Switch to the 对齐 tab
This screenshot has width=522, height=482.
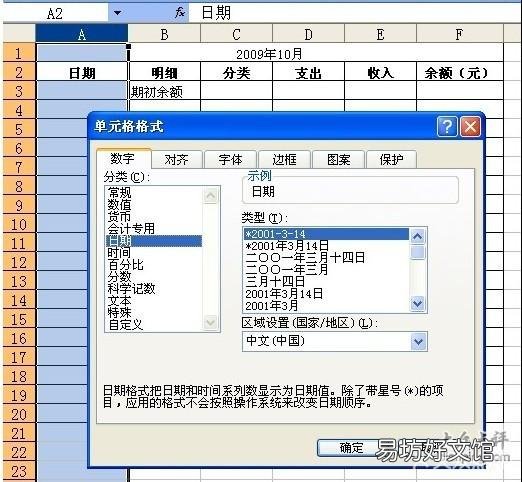click(177, 160)
